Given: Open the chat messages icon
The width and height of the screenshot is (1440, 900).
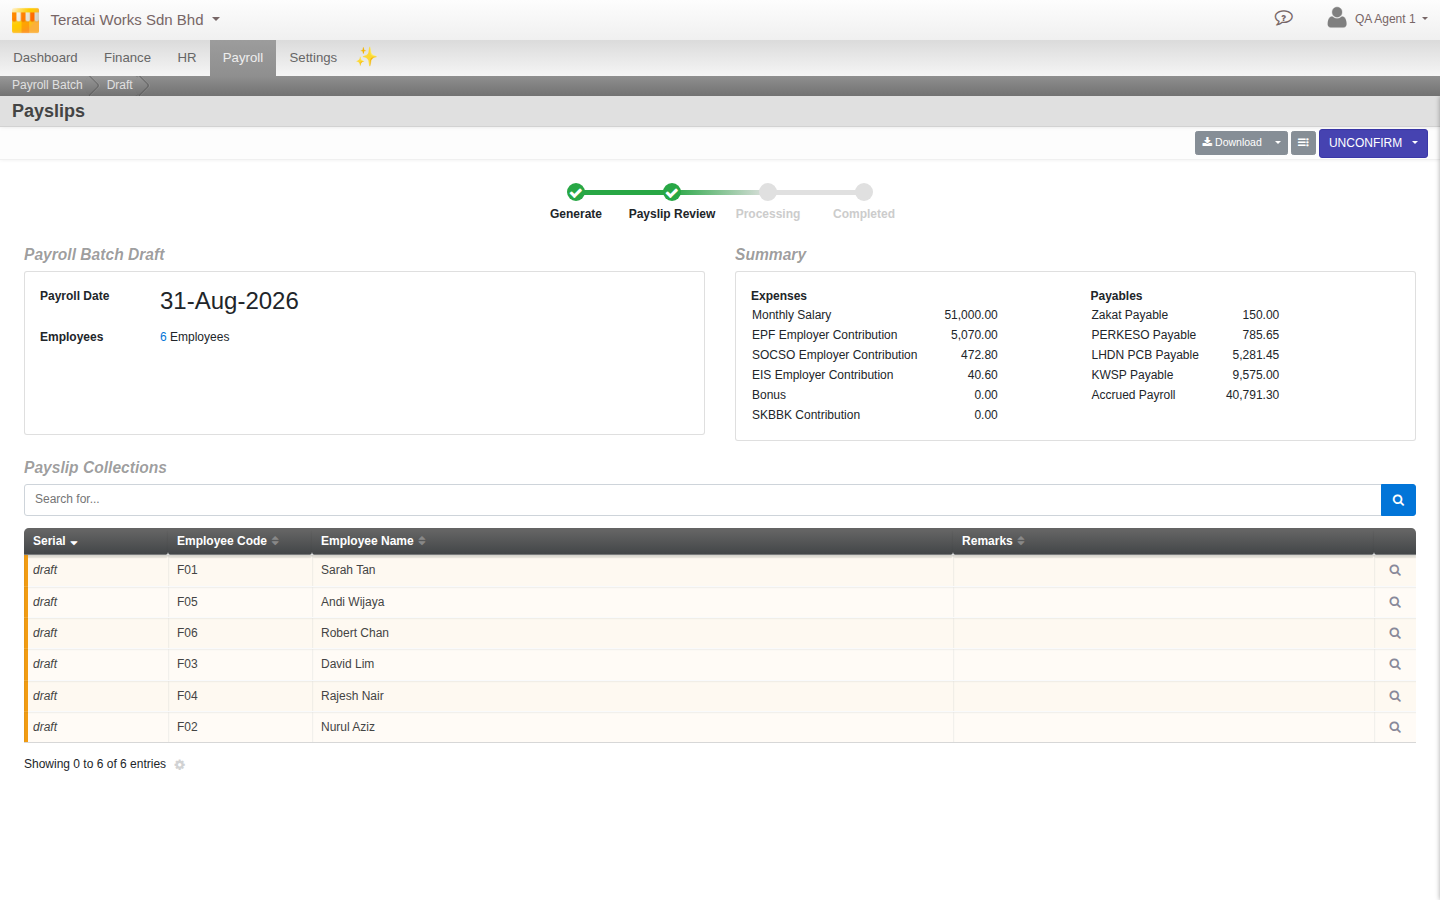Looking at the screenshot, I should click(1284, 18).
